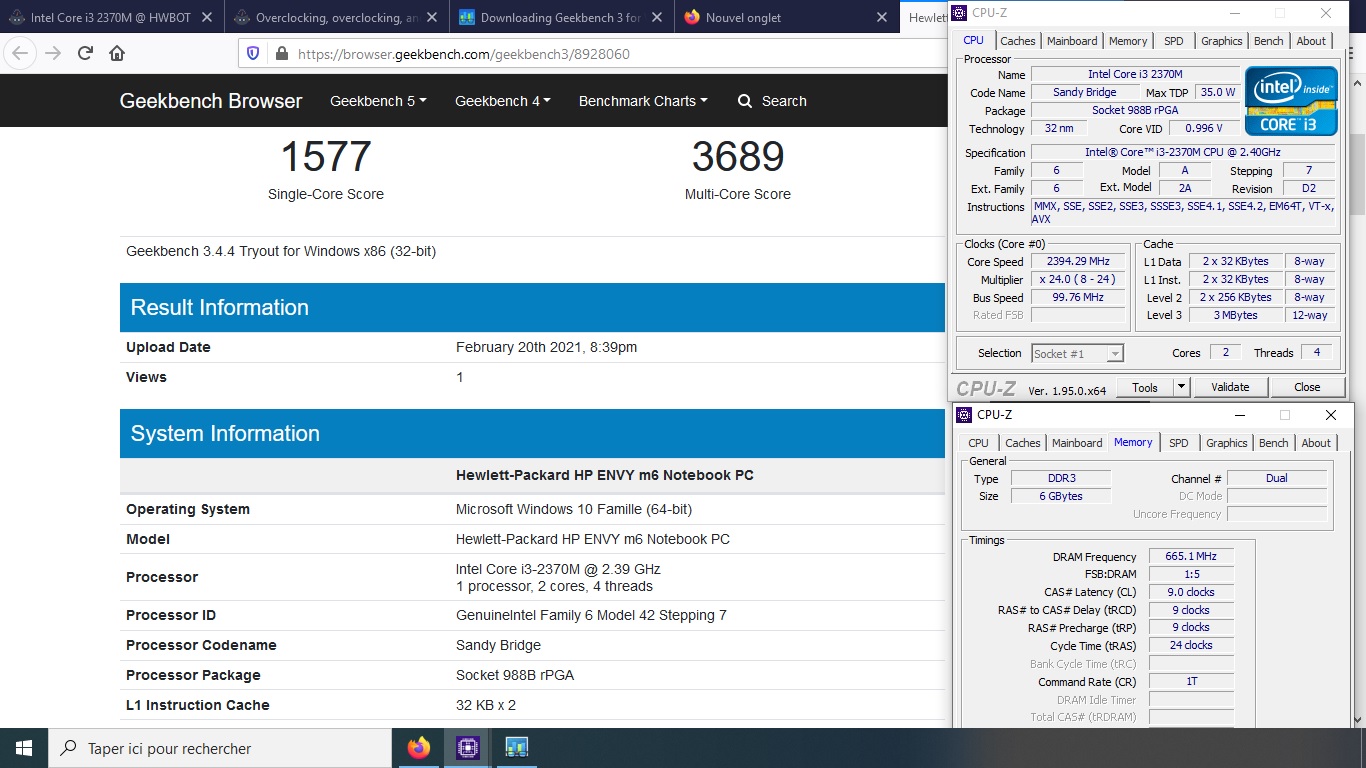The image size is (1366, 768).
Task: Click the Geekbench Browser logo link
Action: point(211,101)
